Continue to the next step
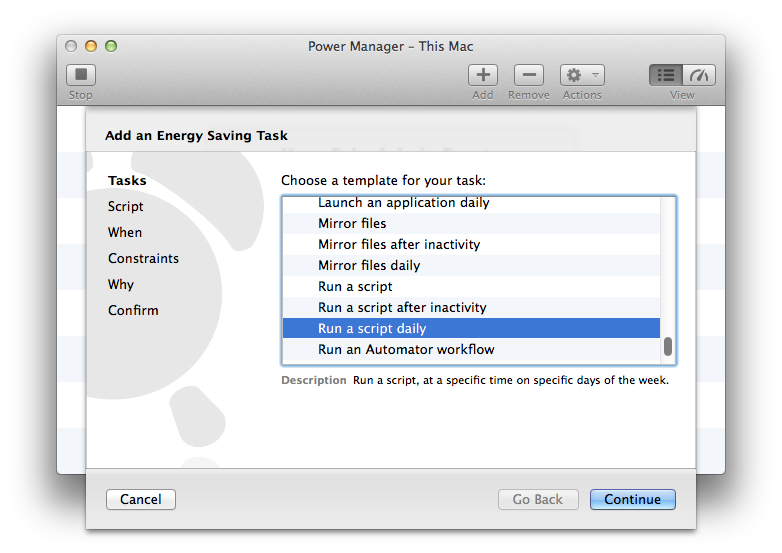 pos(632,499)
